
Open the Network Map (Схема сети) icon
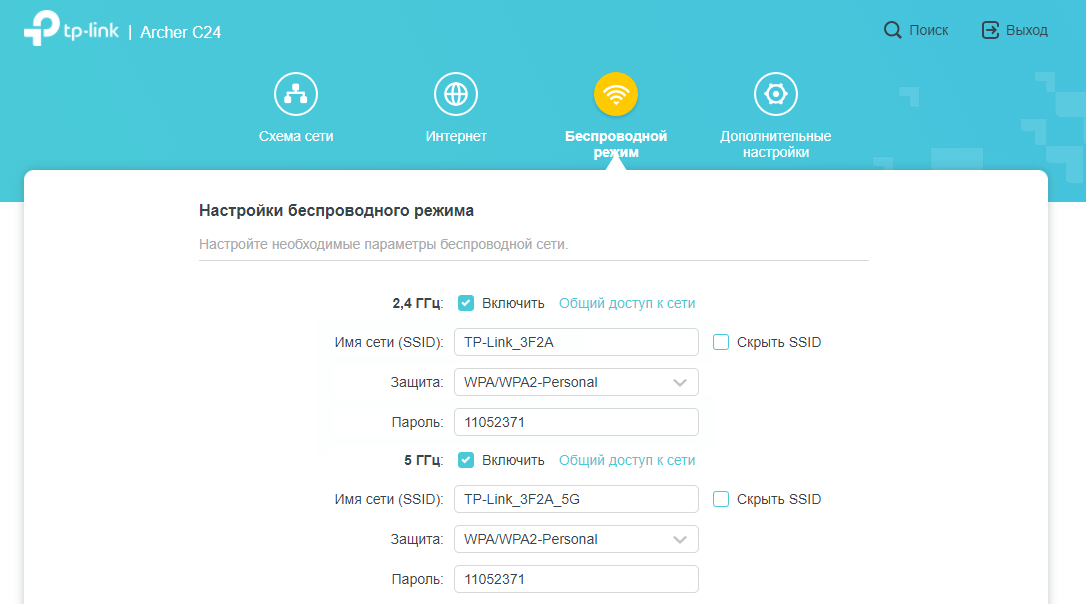pyautogui.click(x=296, y=94)
